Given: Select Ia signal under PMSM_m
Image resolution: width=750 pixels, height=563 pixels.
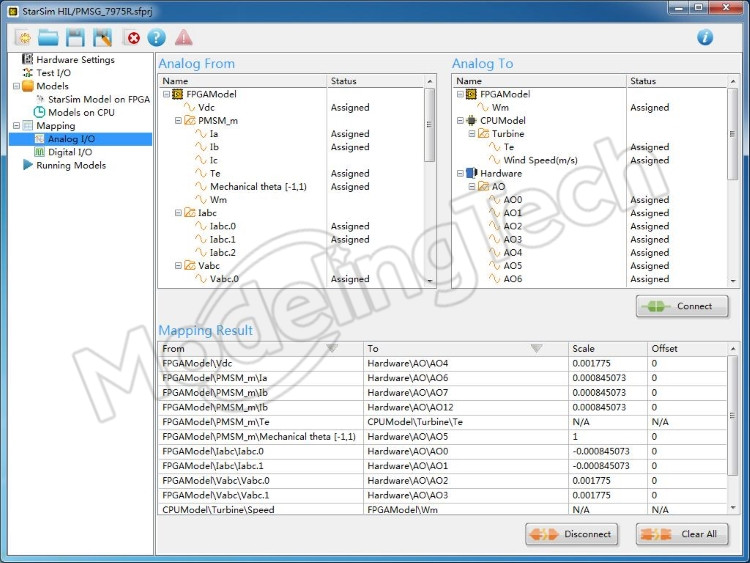Looking at the screenshot, I should pyautogui.click(x=214, y=134).
